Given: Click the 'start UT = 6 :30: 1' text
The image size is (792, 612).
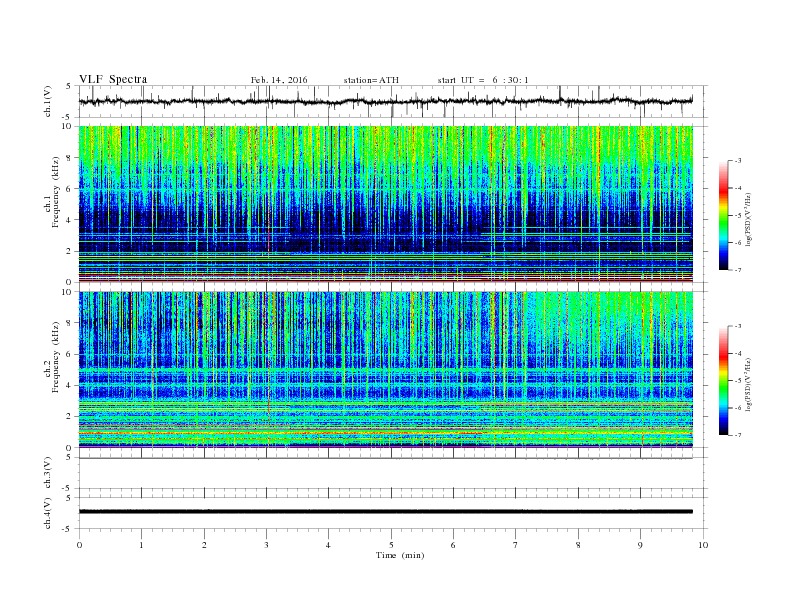Looking at the screenshot, I should (x=483, y=80).
